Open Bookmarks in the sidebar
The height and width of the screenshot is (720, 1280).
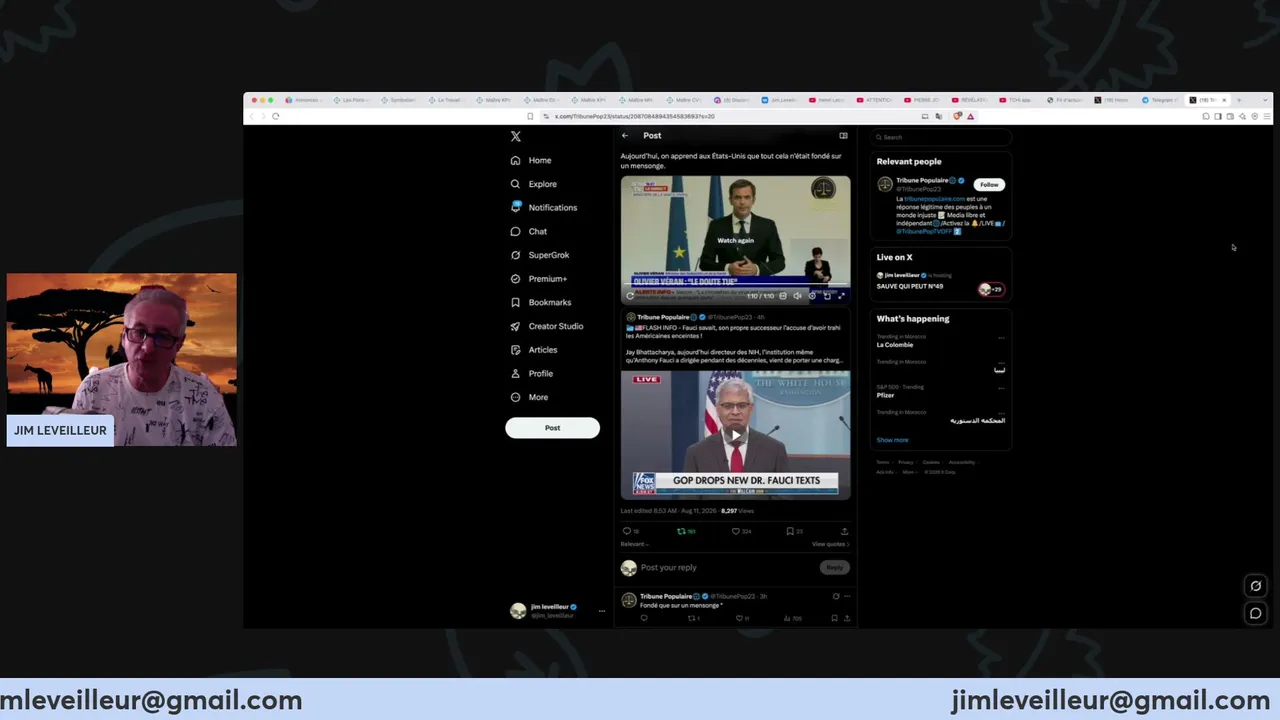541,302
